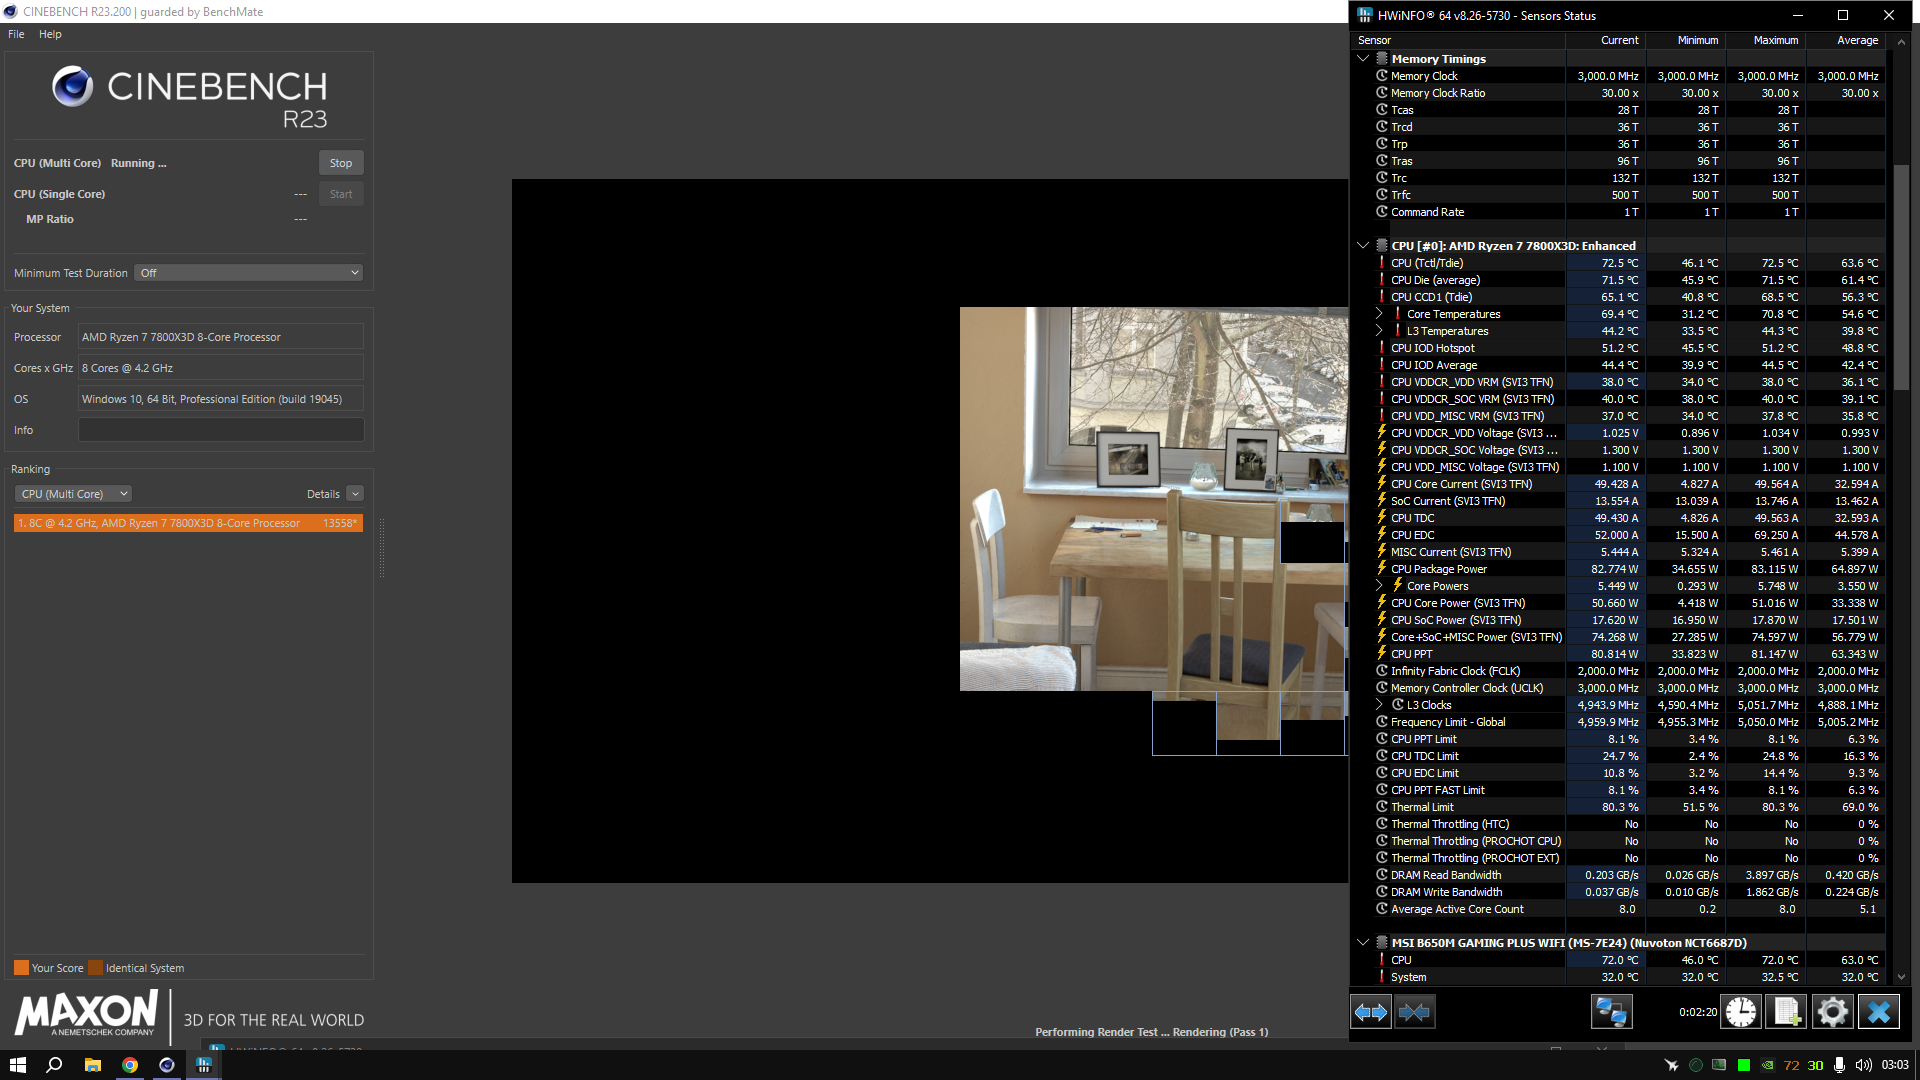Select the Frequency Limit - Global row

[x=1618, y=722]
